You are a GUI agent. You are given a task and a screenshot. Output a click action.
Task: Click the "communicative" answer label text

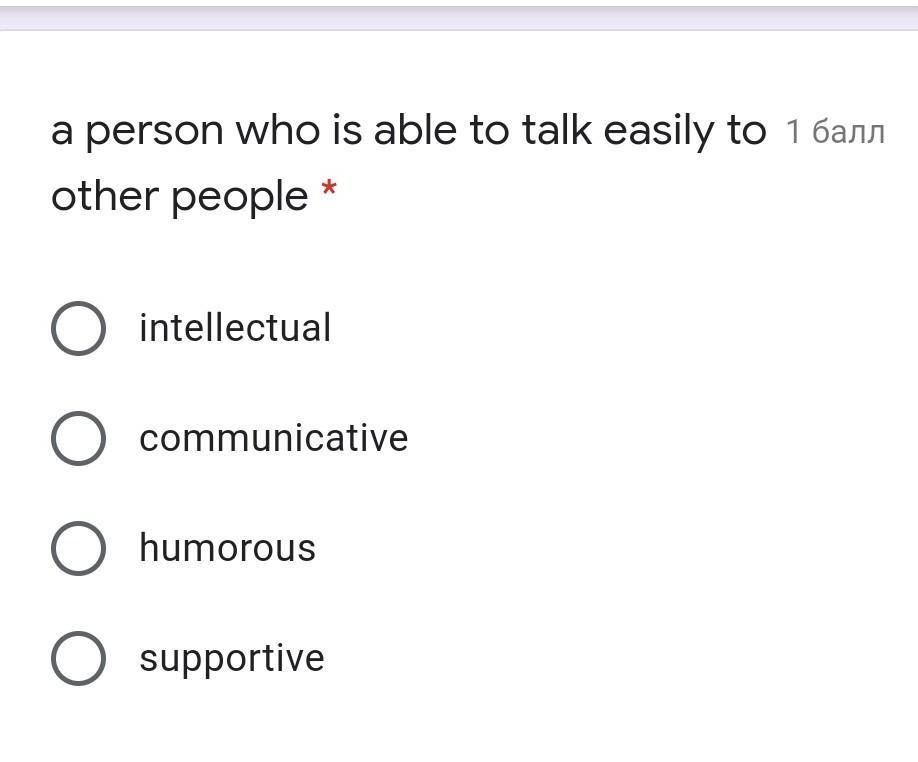tap(273, 438)
